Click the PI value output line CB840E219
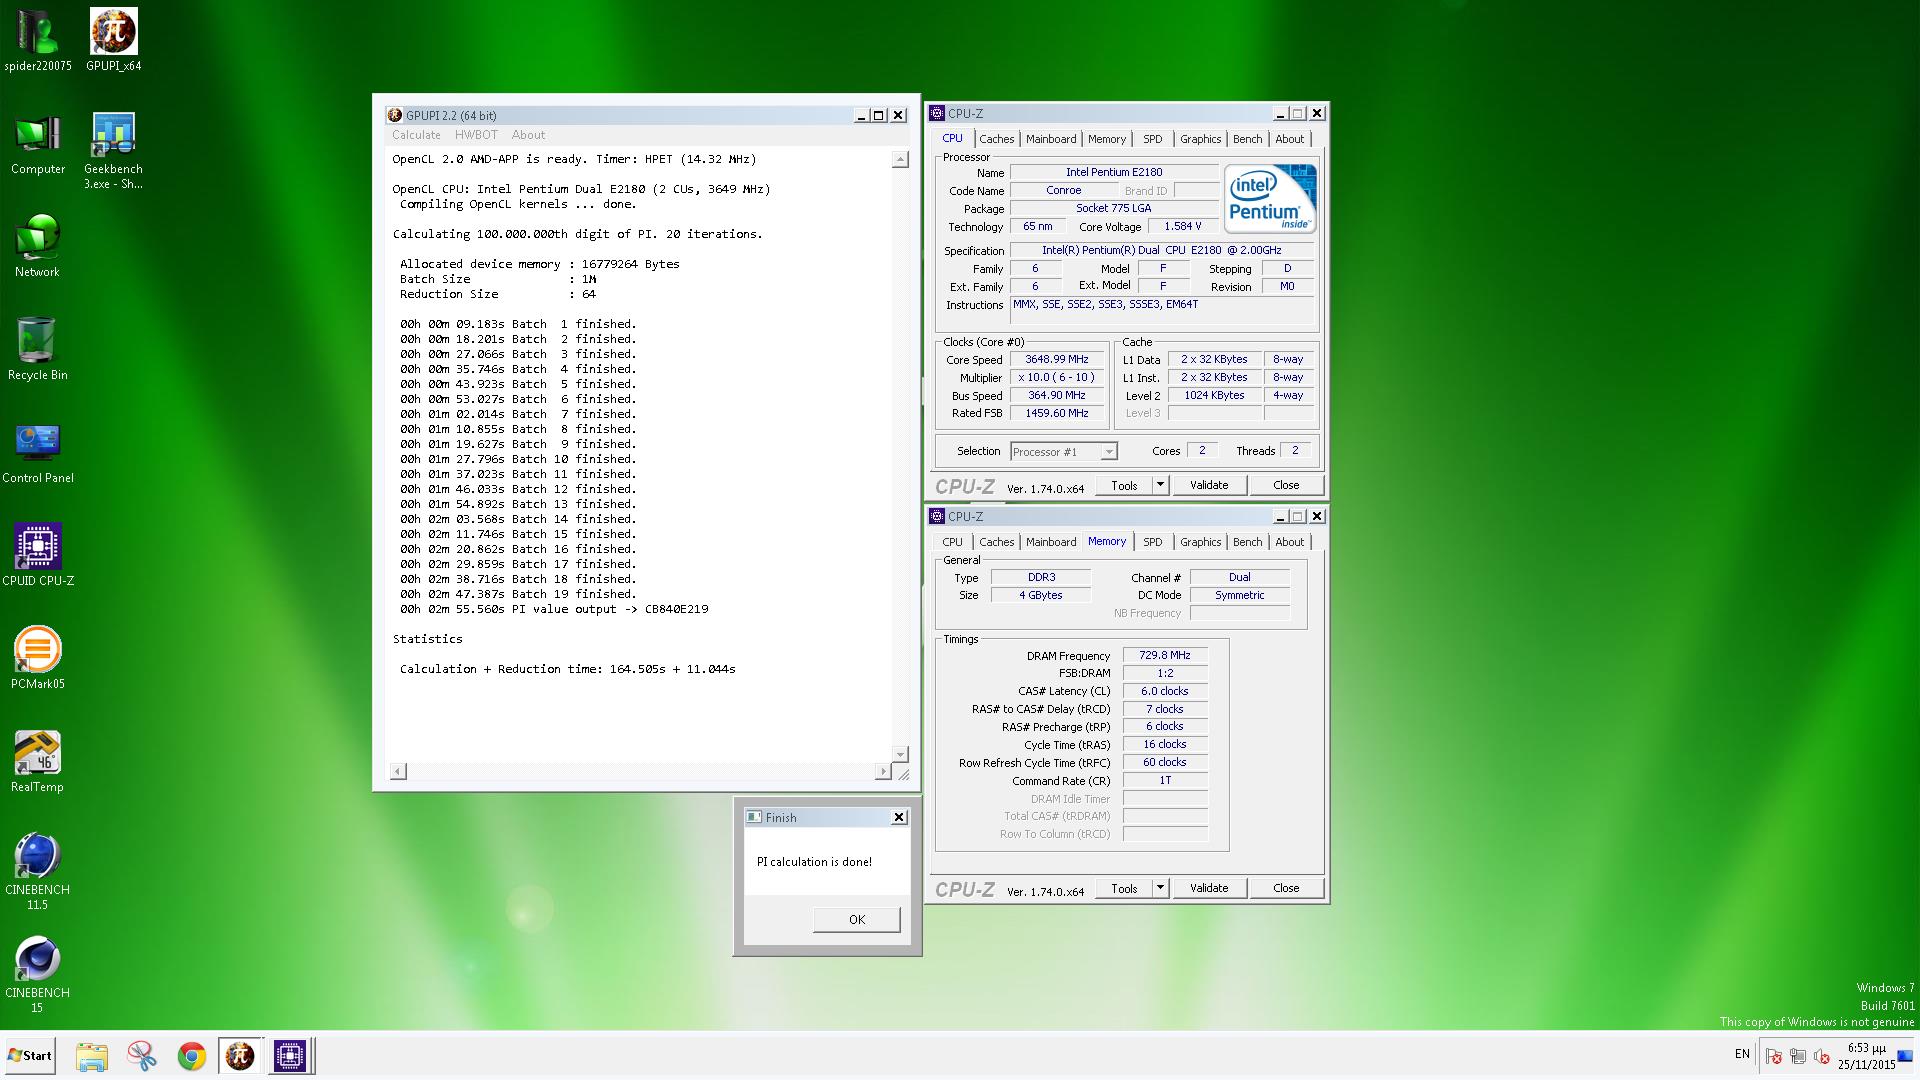1920x1080 pixels. pos(554,609)
